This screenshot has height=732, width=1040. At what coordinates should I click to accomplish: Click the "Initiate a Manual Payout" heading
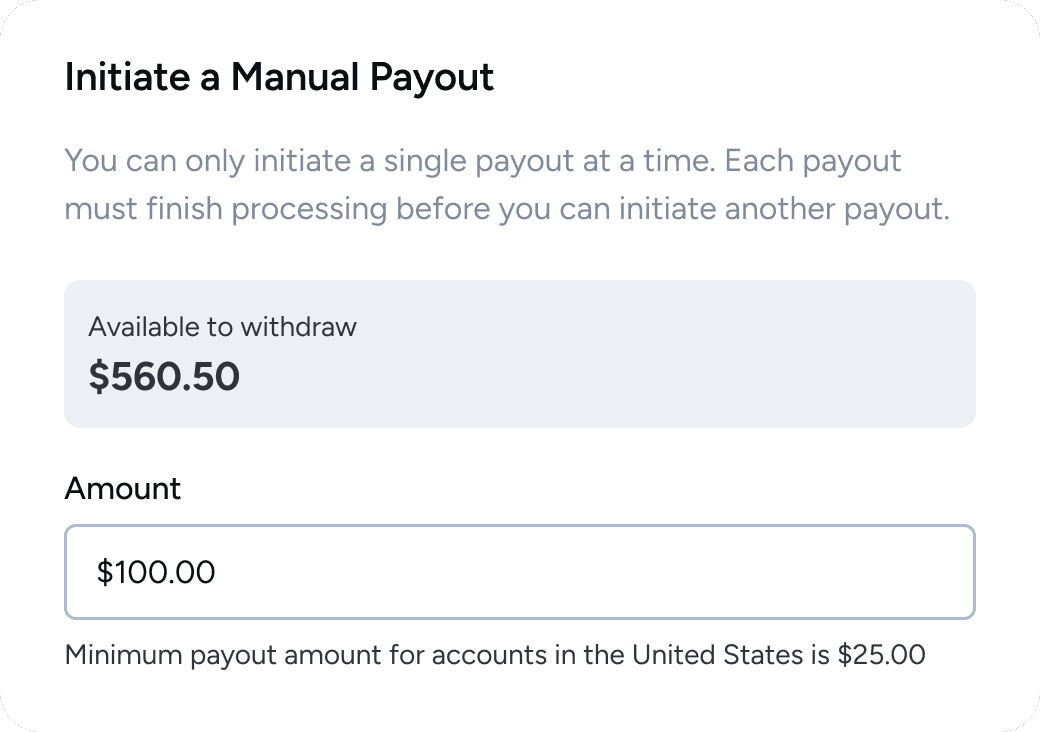click(279, 77)
